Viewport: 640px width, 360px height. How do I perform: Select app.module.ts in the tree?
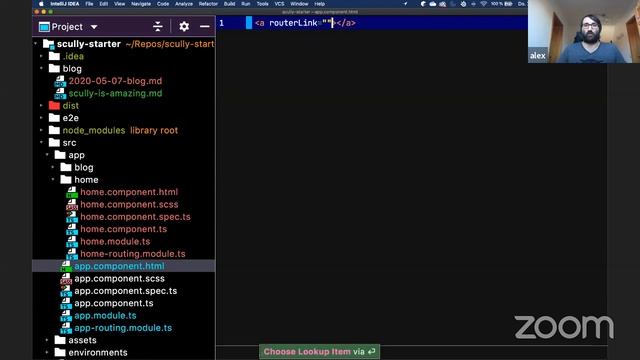pyautogui.click(x=105, y=316)
